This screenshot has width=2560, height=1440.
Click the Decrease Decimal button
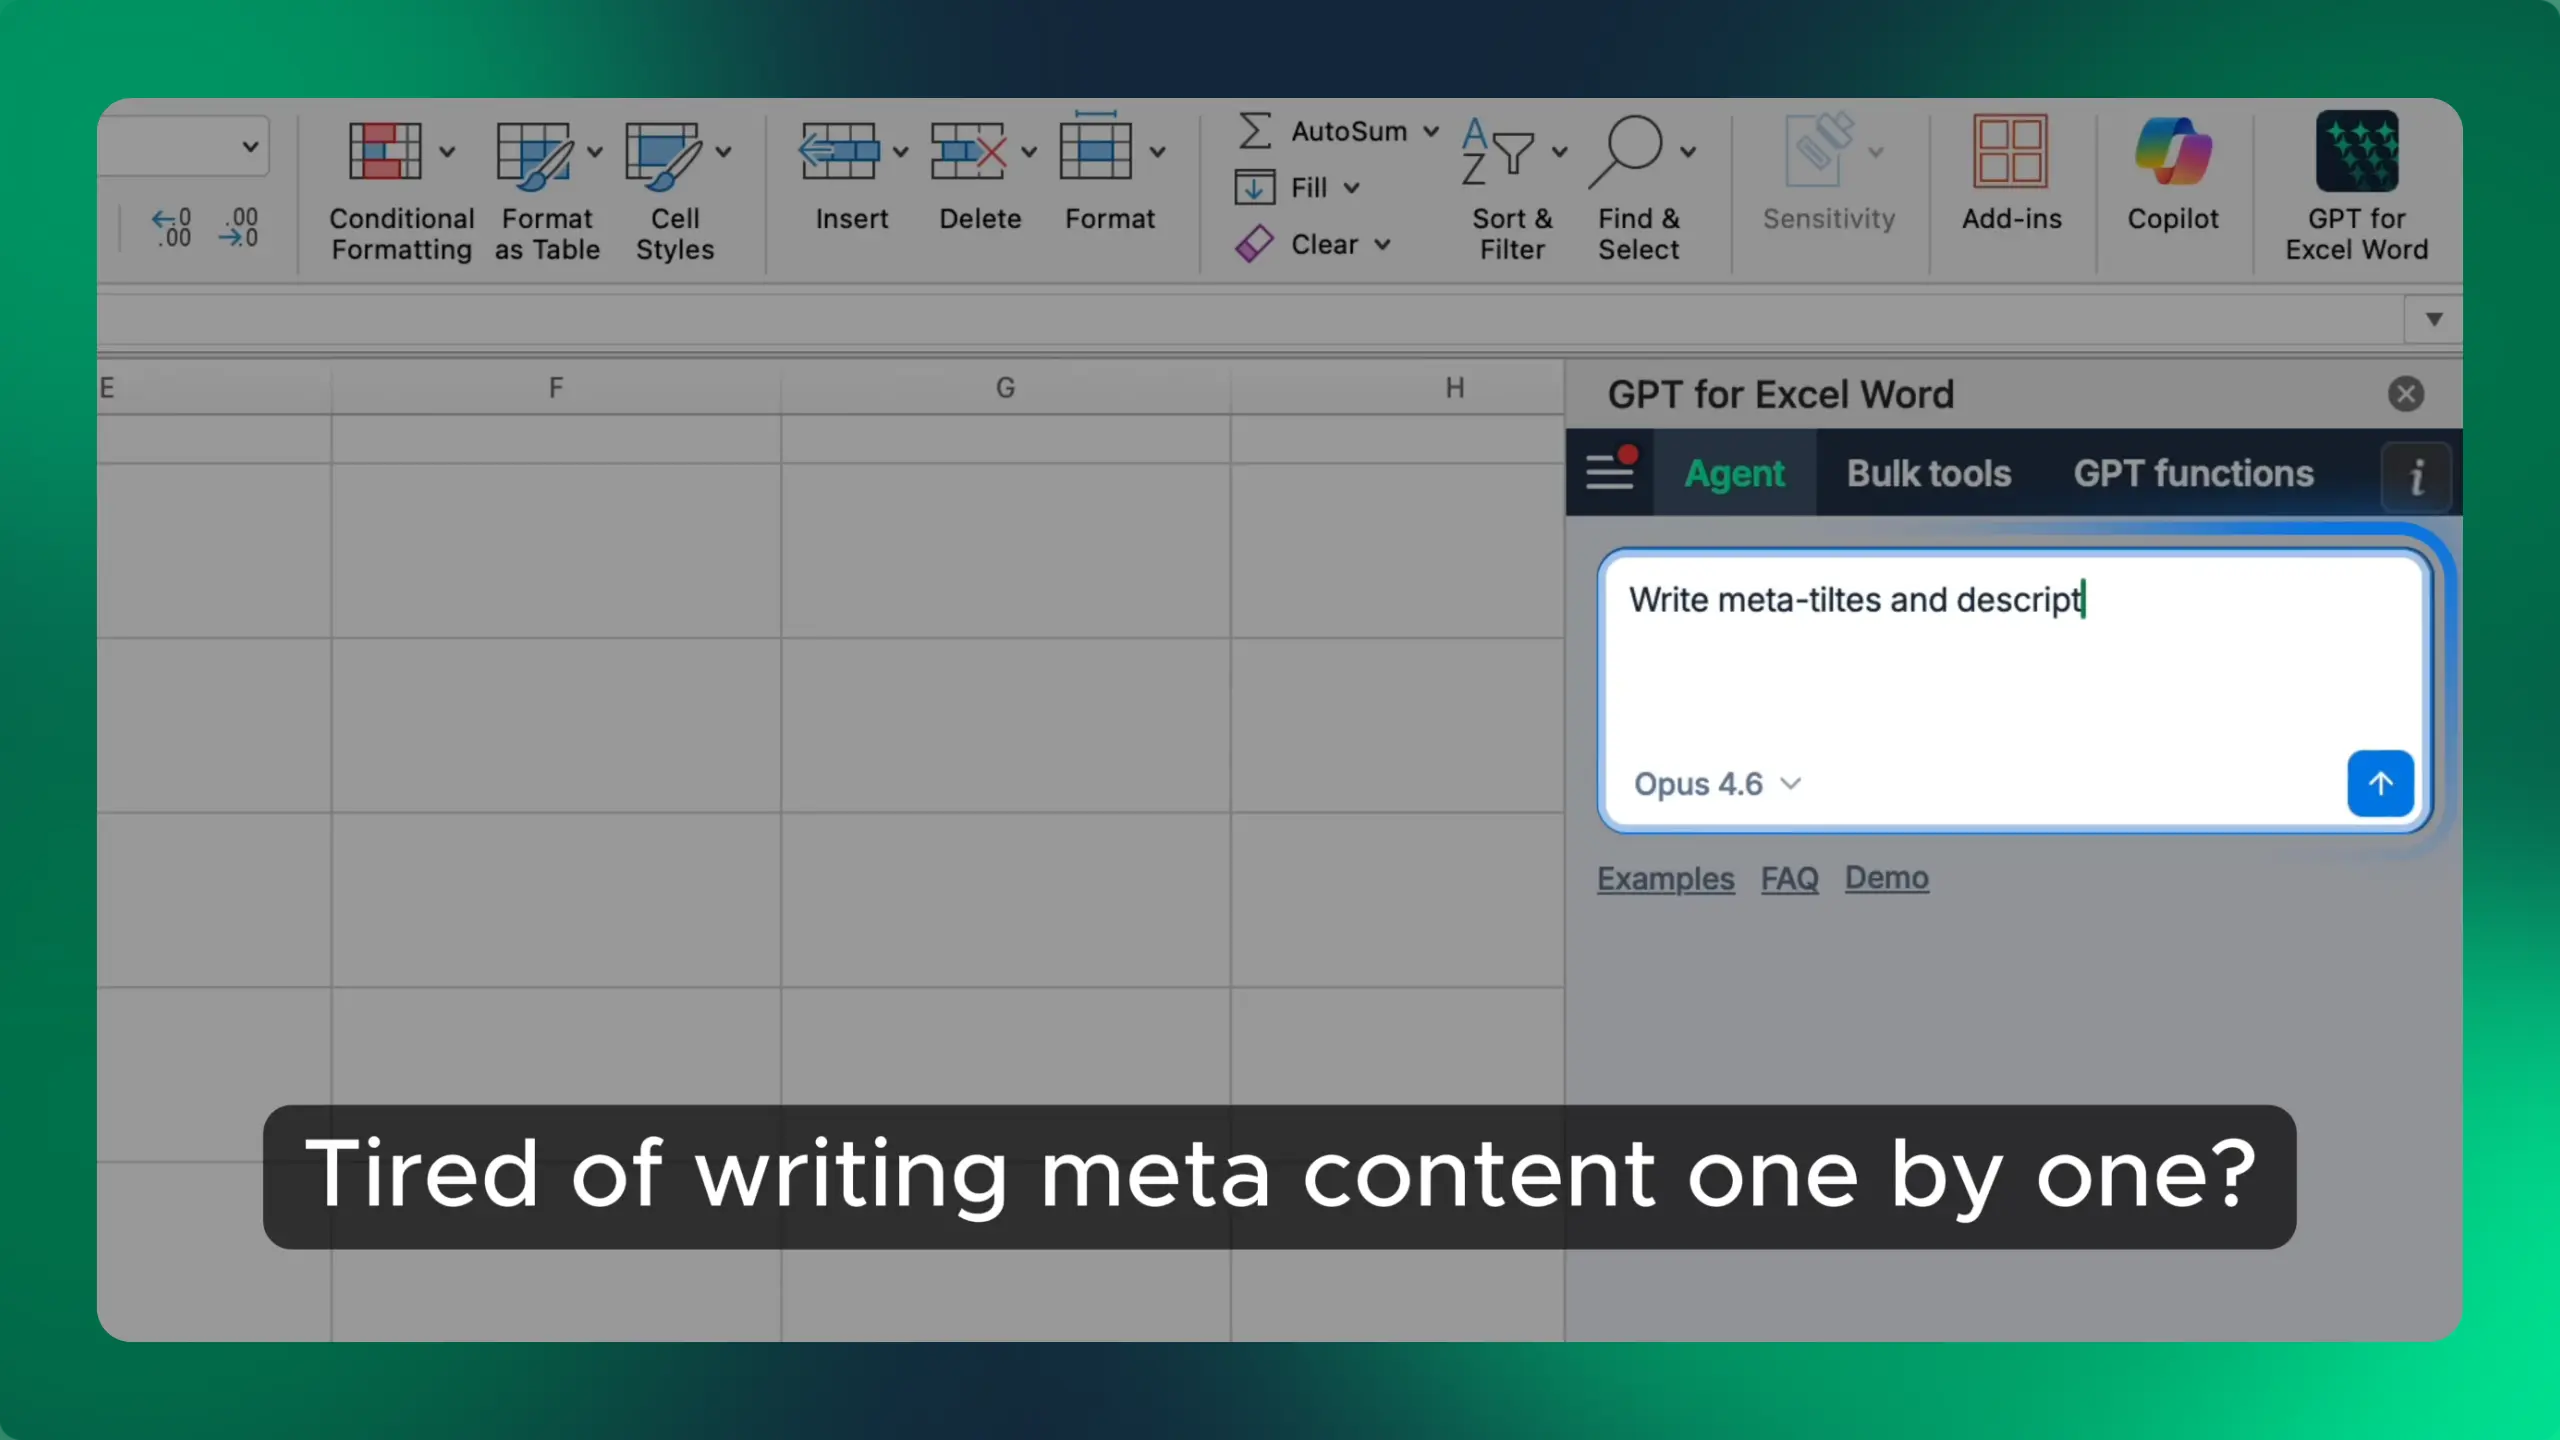[x=240, y=227]
